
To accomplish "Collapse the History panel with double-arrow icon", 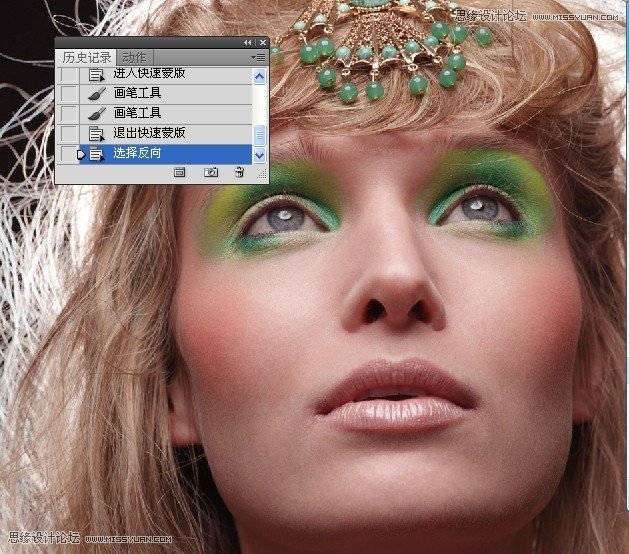I will click(x=248, y=43).
